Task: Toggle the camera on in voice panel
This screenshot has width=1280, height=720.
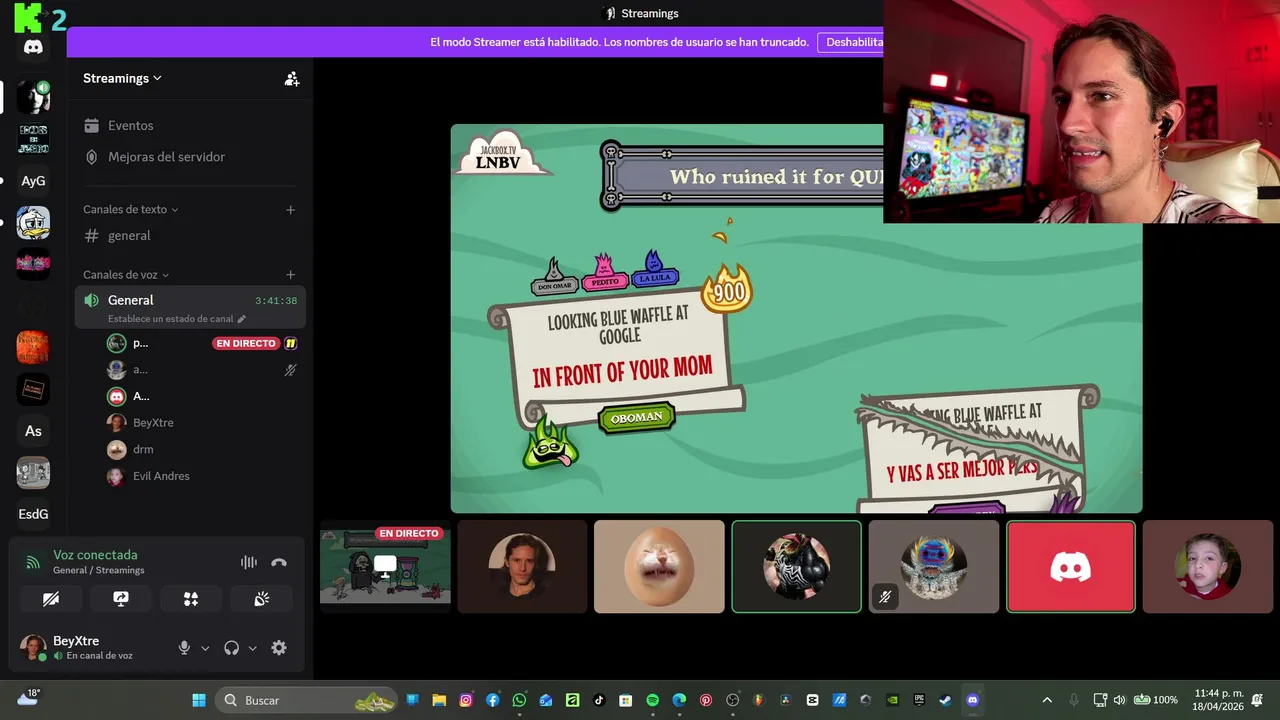Action: (51, 599)
